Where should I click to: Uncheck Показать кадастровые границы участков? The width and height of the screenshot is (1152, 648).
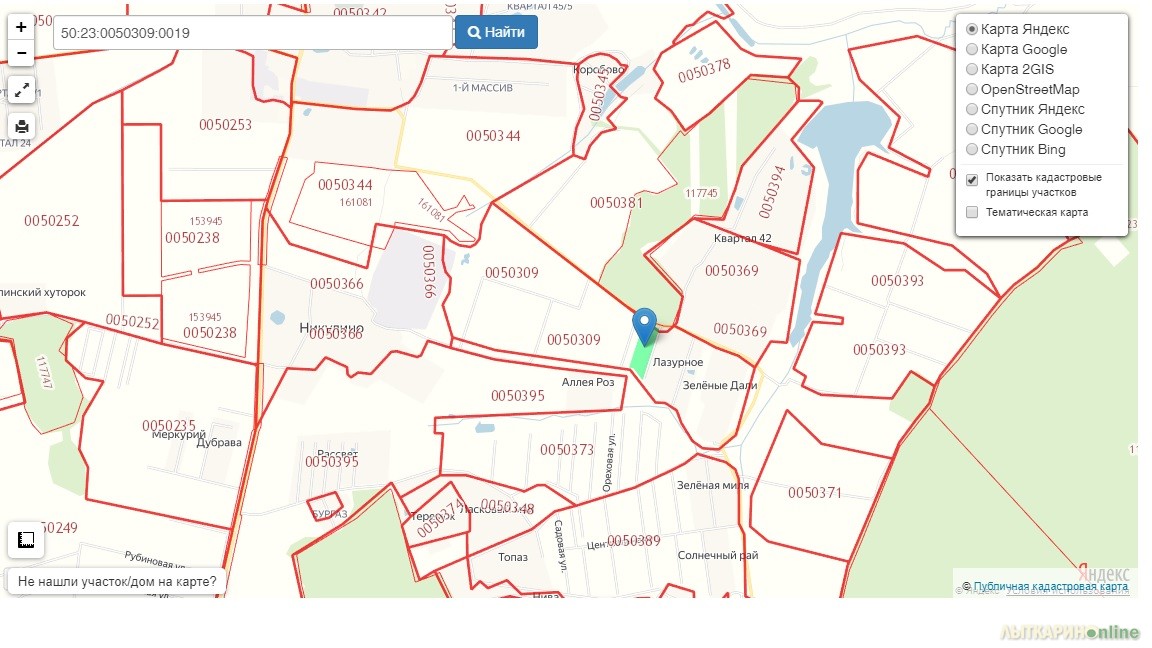pos(972,180)
